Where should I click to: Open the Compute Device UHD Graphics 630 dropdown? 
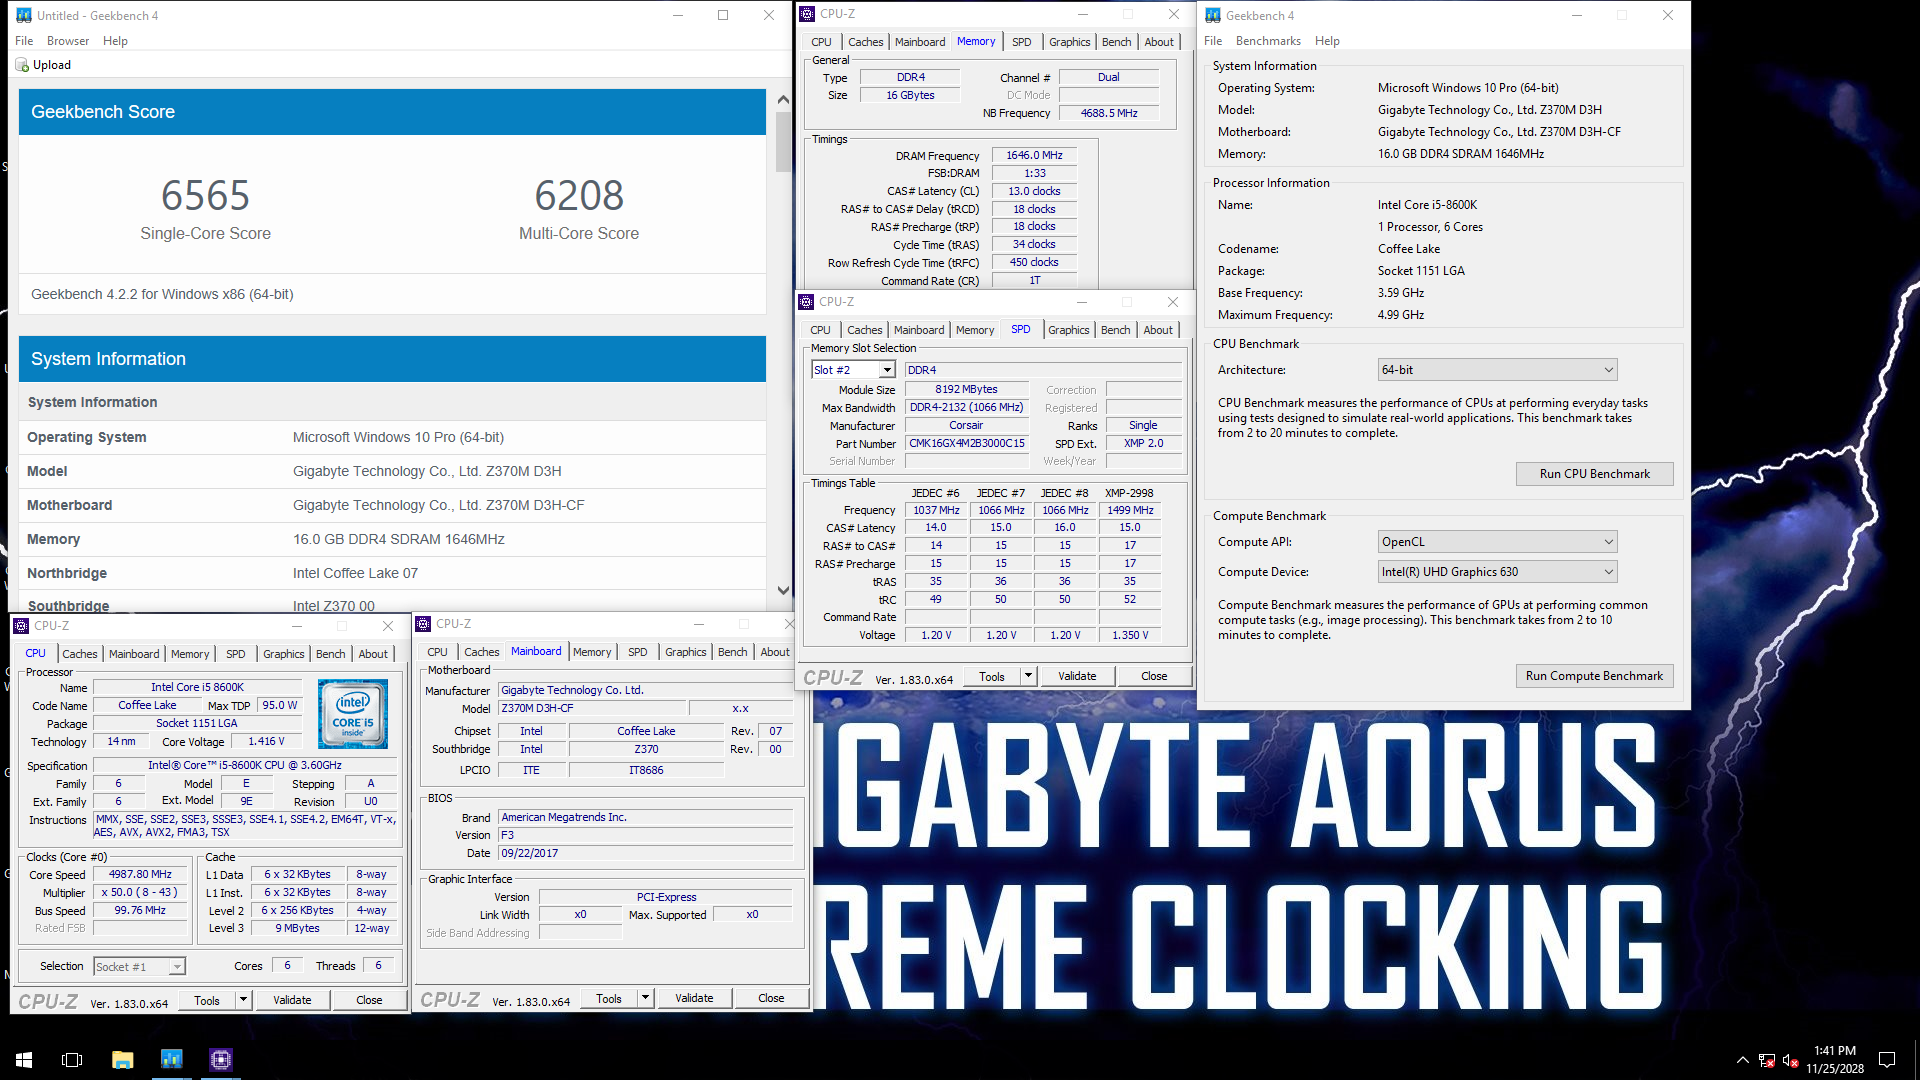pyautogui.click(x=1497, y=572)
